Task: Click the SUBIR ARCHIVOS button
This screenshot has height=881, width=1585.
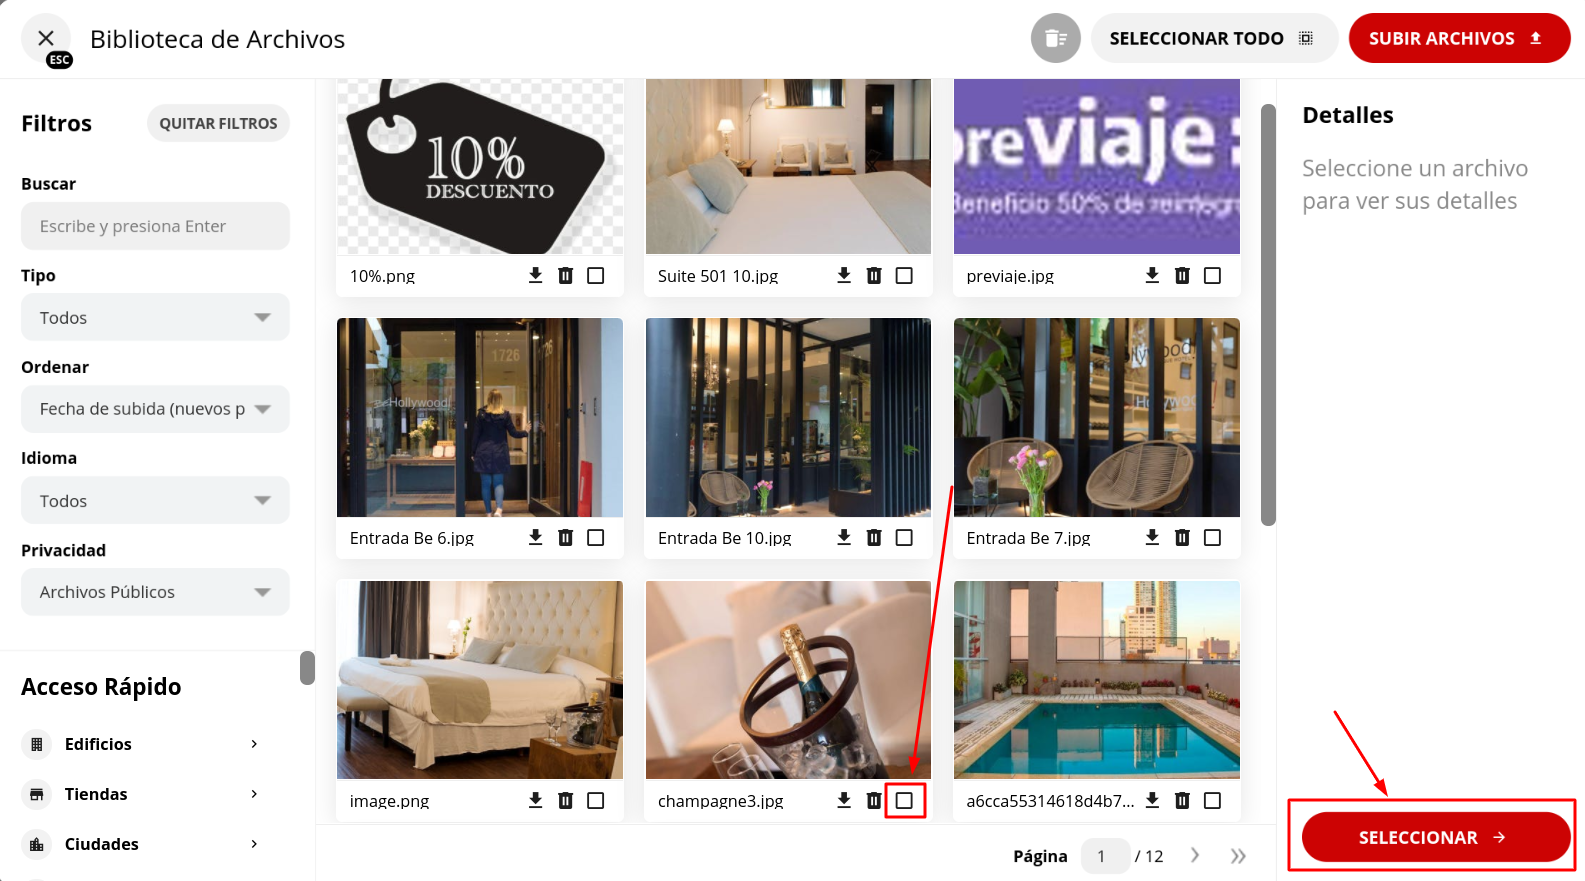Action: 1459,38
